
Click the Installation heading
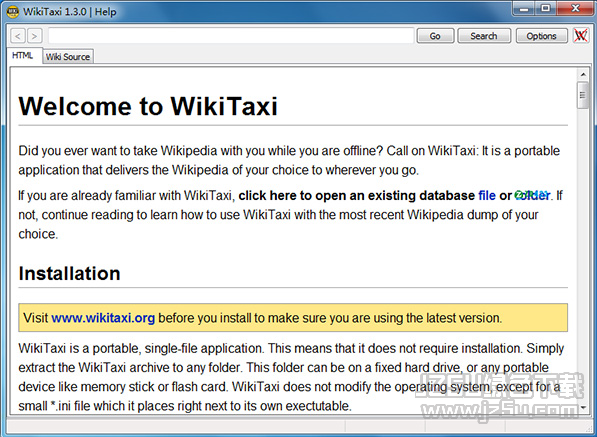(69, 273)
